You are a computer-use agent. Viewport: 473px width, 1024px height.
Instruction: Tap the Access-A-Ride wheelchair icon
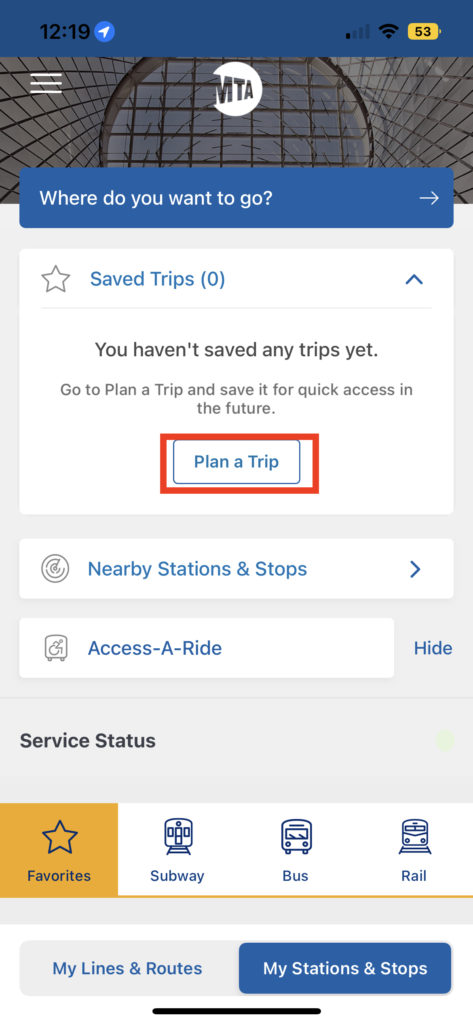55,648
